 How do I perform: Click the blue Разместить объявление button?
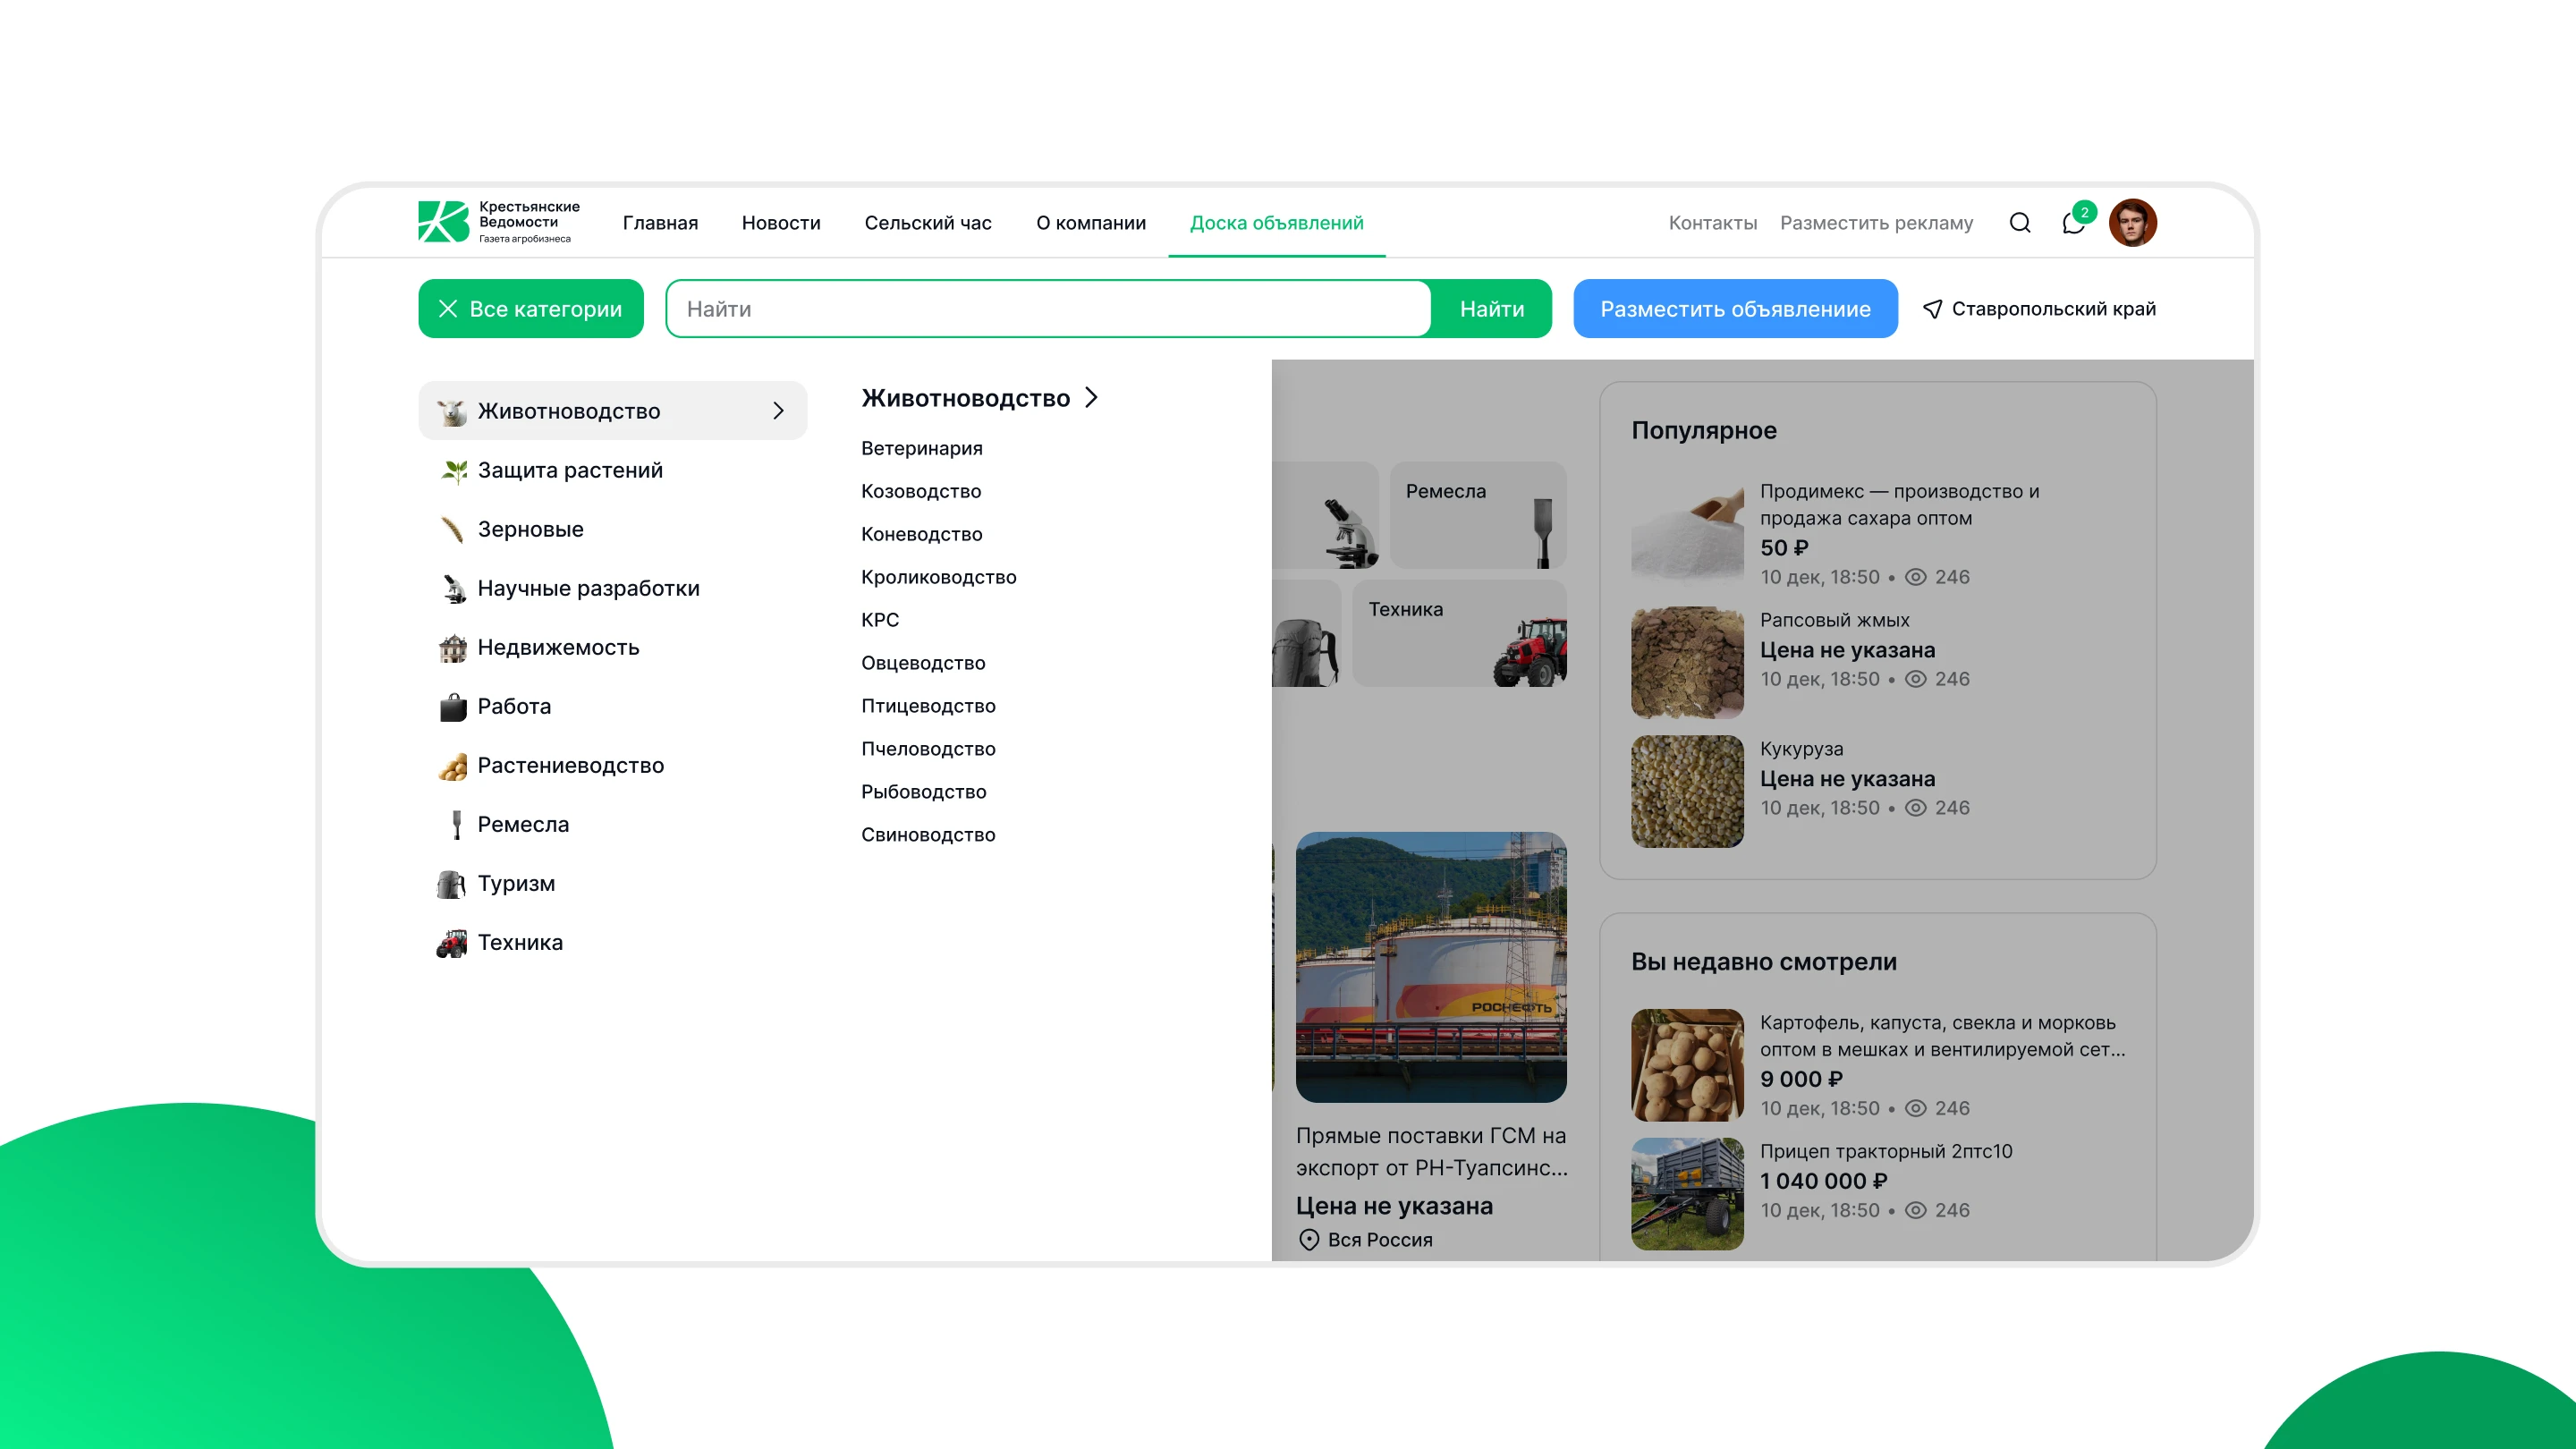pyautogui.click(x=1735, y=309)
